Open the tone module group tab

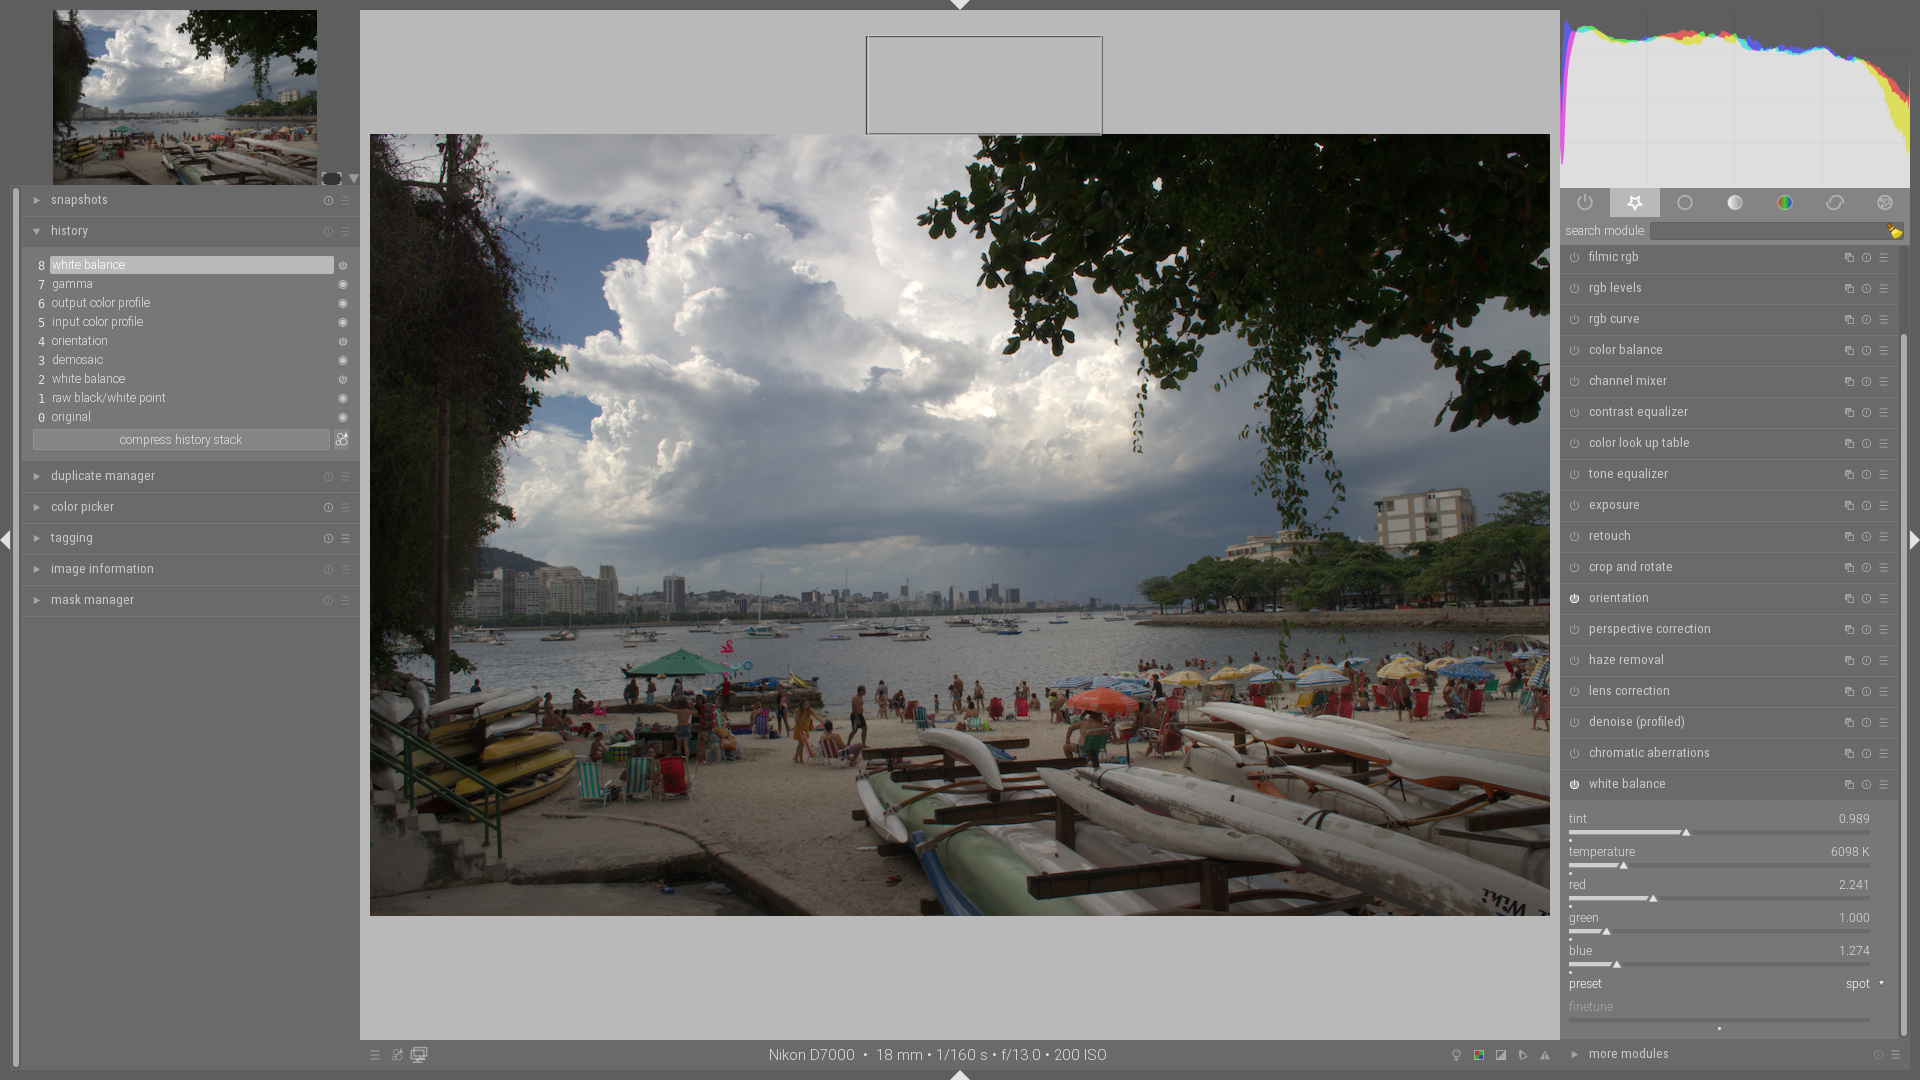pyautogui.click(x=1735, y=203)
